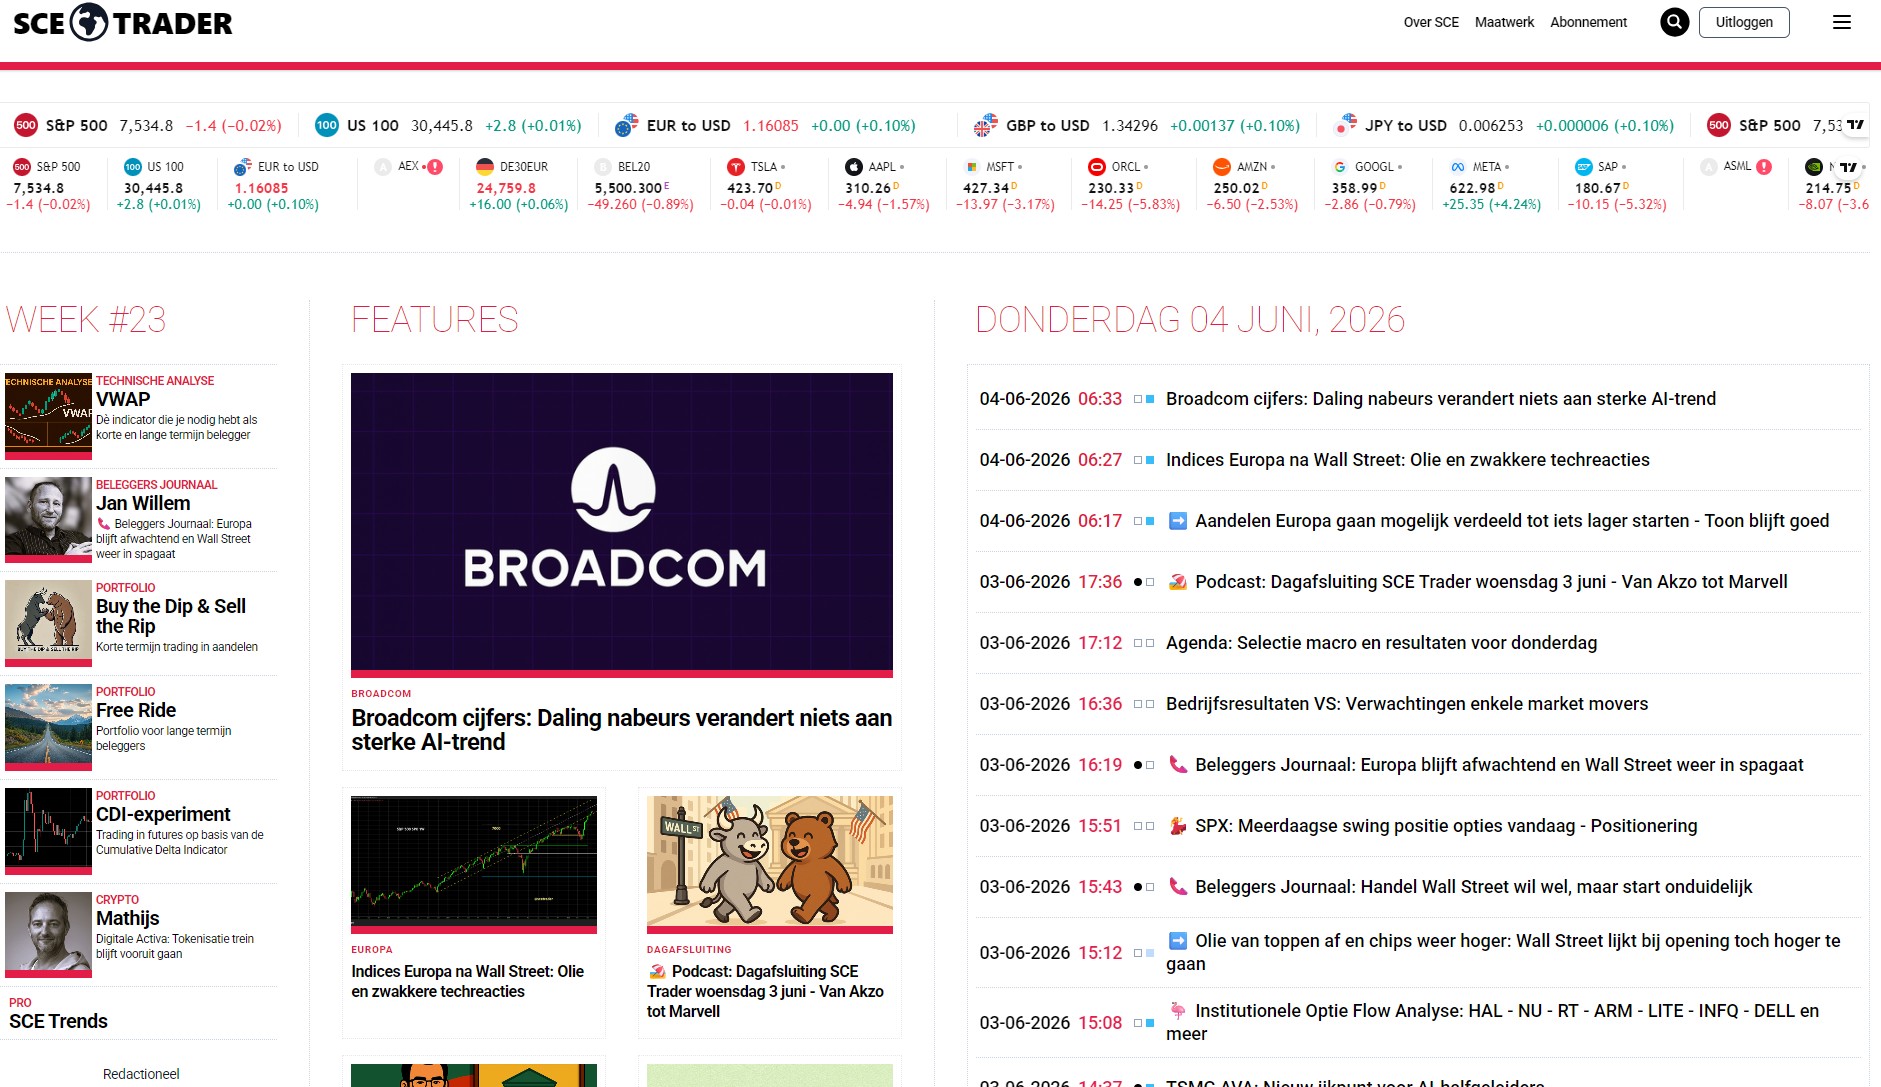This screenshot has width=1881, height=1087.
Task: Open the VWAP technische analyse link
Action: click(x=123, y=399)
